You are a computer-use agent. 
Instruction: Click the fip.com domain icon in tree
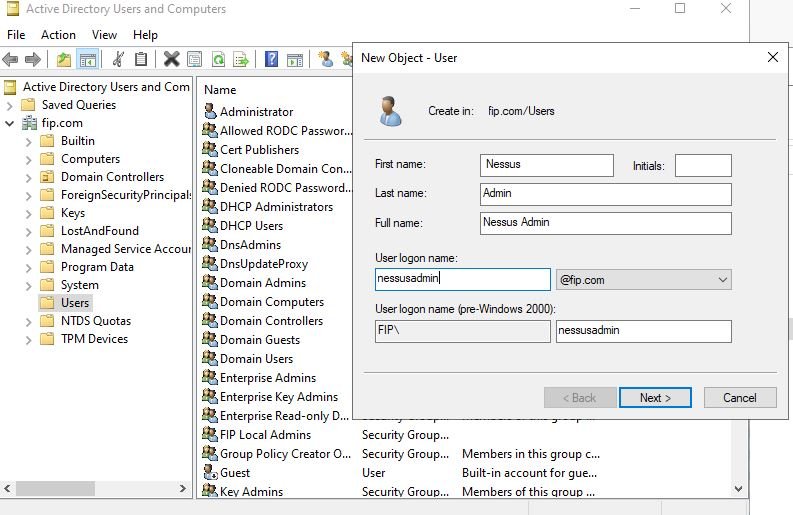pos(30,123)
